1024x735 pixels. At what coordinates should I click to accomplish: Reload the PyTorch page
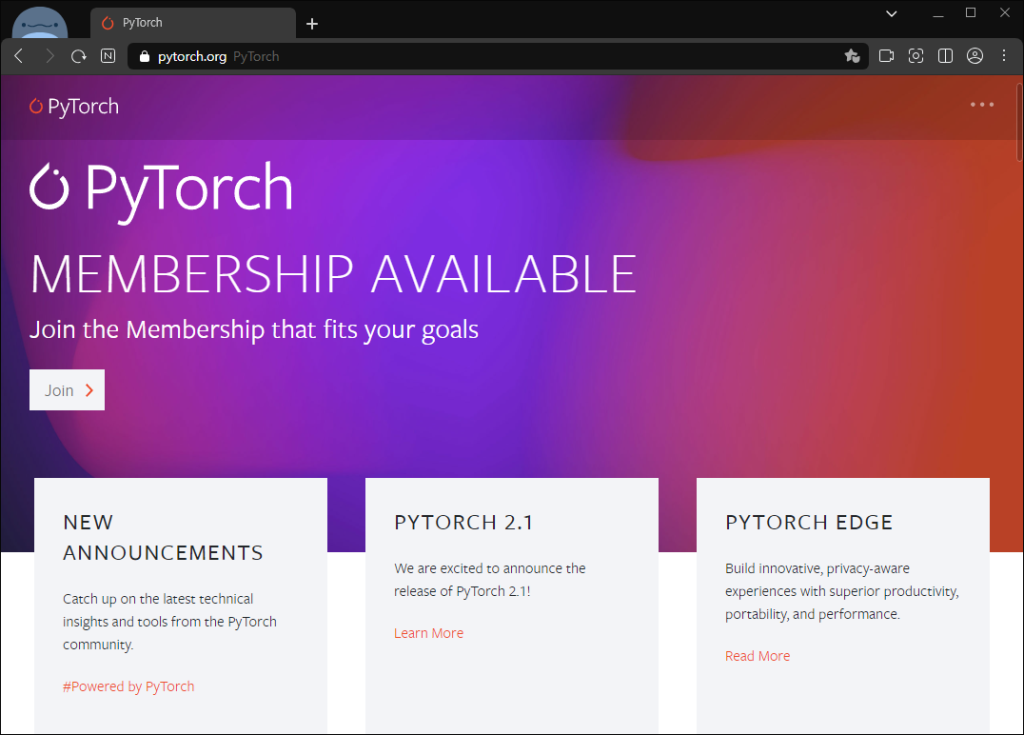(78, 56)
